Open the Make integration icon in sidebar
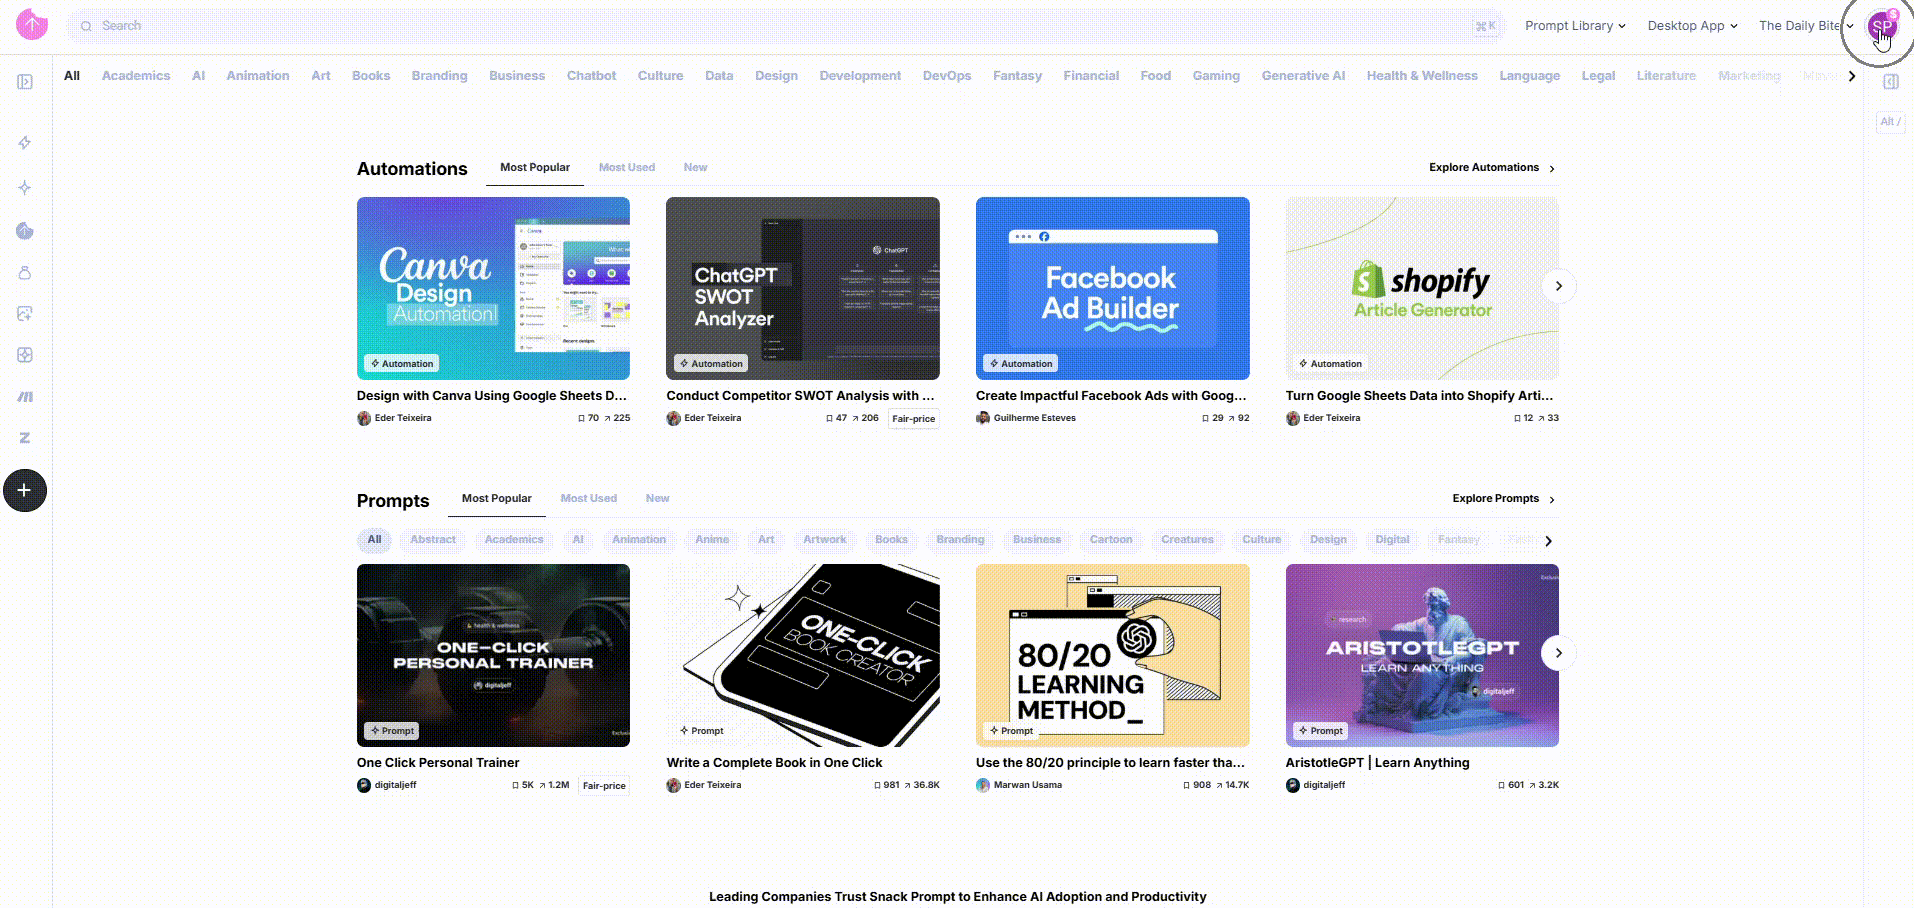Screen dimensions: 1914x908 point(25,397)
